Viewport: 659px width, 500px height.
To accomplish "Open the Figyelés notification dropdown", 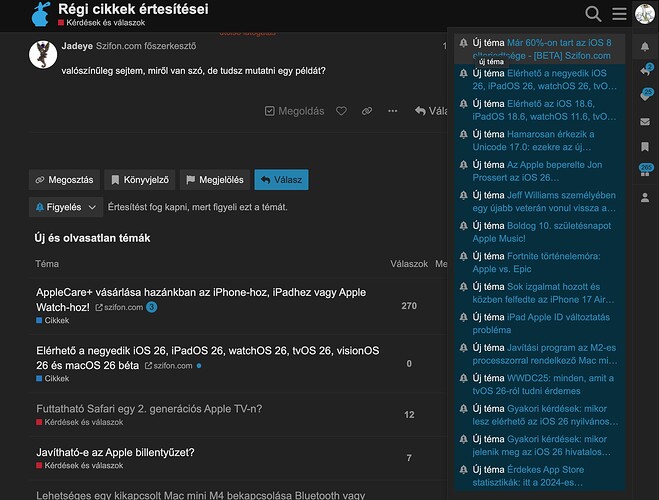I will pos(66,207).
